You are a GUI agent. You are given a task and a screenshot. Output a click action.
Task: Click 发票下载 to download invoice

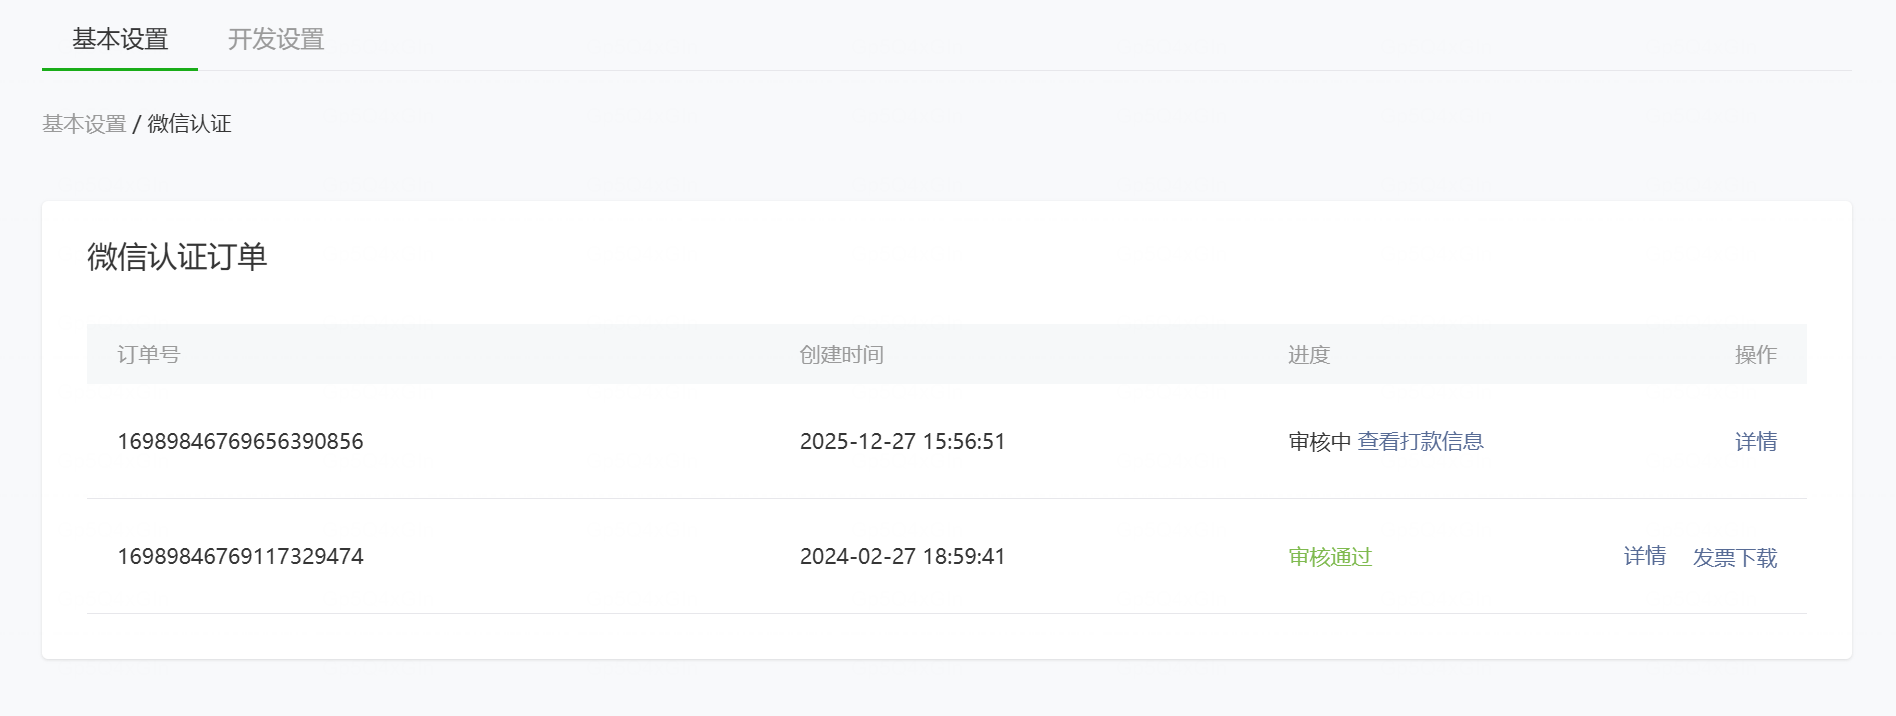(1734, 558)
